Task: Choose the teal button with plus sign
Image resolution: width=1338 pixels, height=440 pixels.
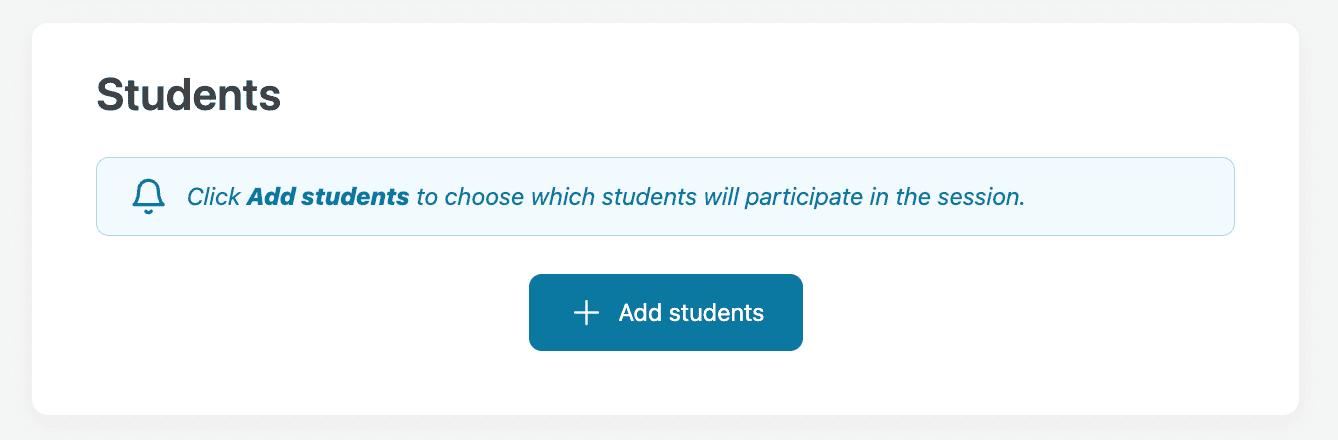Action: pyautogui.click(x=665, y=313)
